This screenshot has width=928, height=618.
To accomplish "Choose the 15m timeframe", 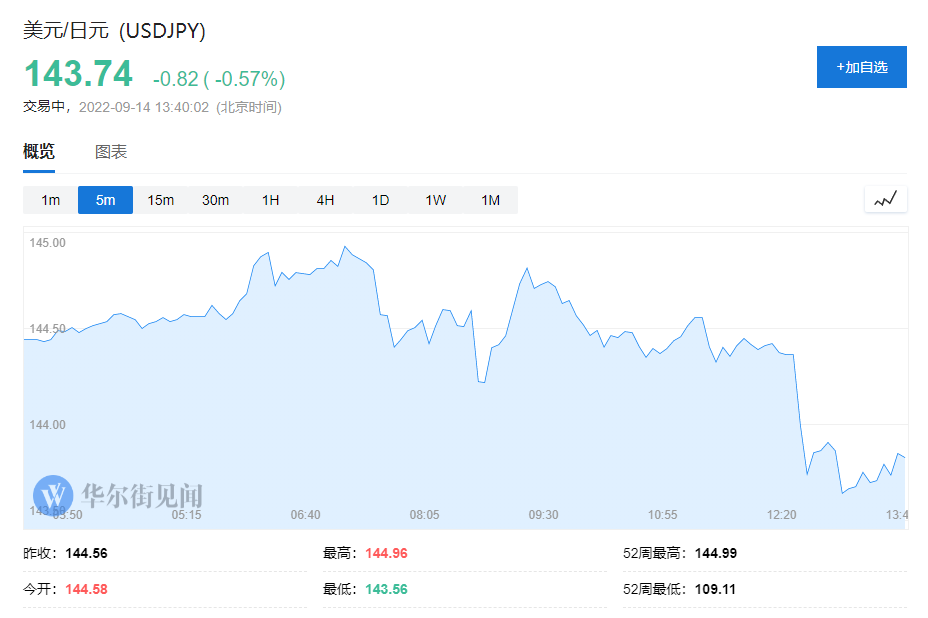I will (160, 200).
